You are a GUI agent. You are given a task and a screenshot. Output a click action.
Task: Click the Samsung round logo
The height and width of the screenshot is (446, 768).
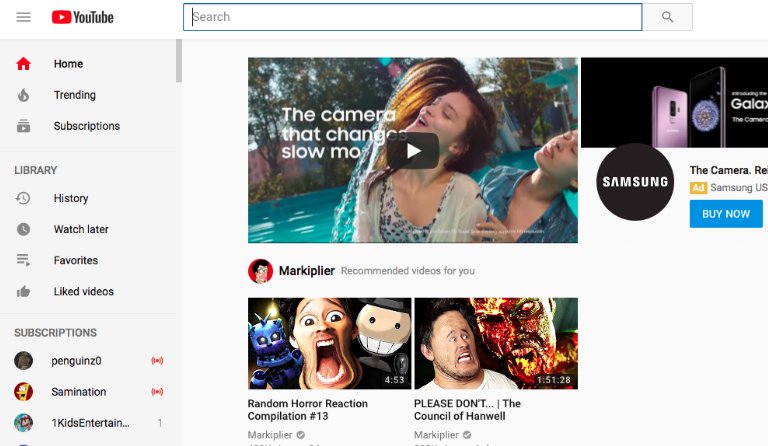[x=635, y=182]
